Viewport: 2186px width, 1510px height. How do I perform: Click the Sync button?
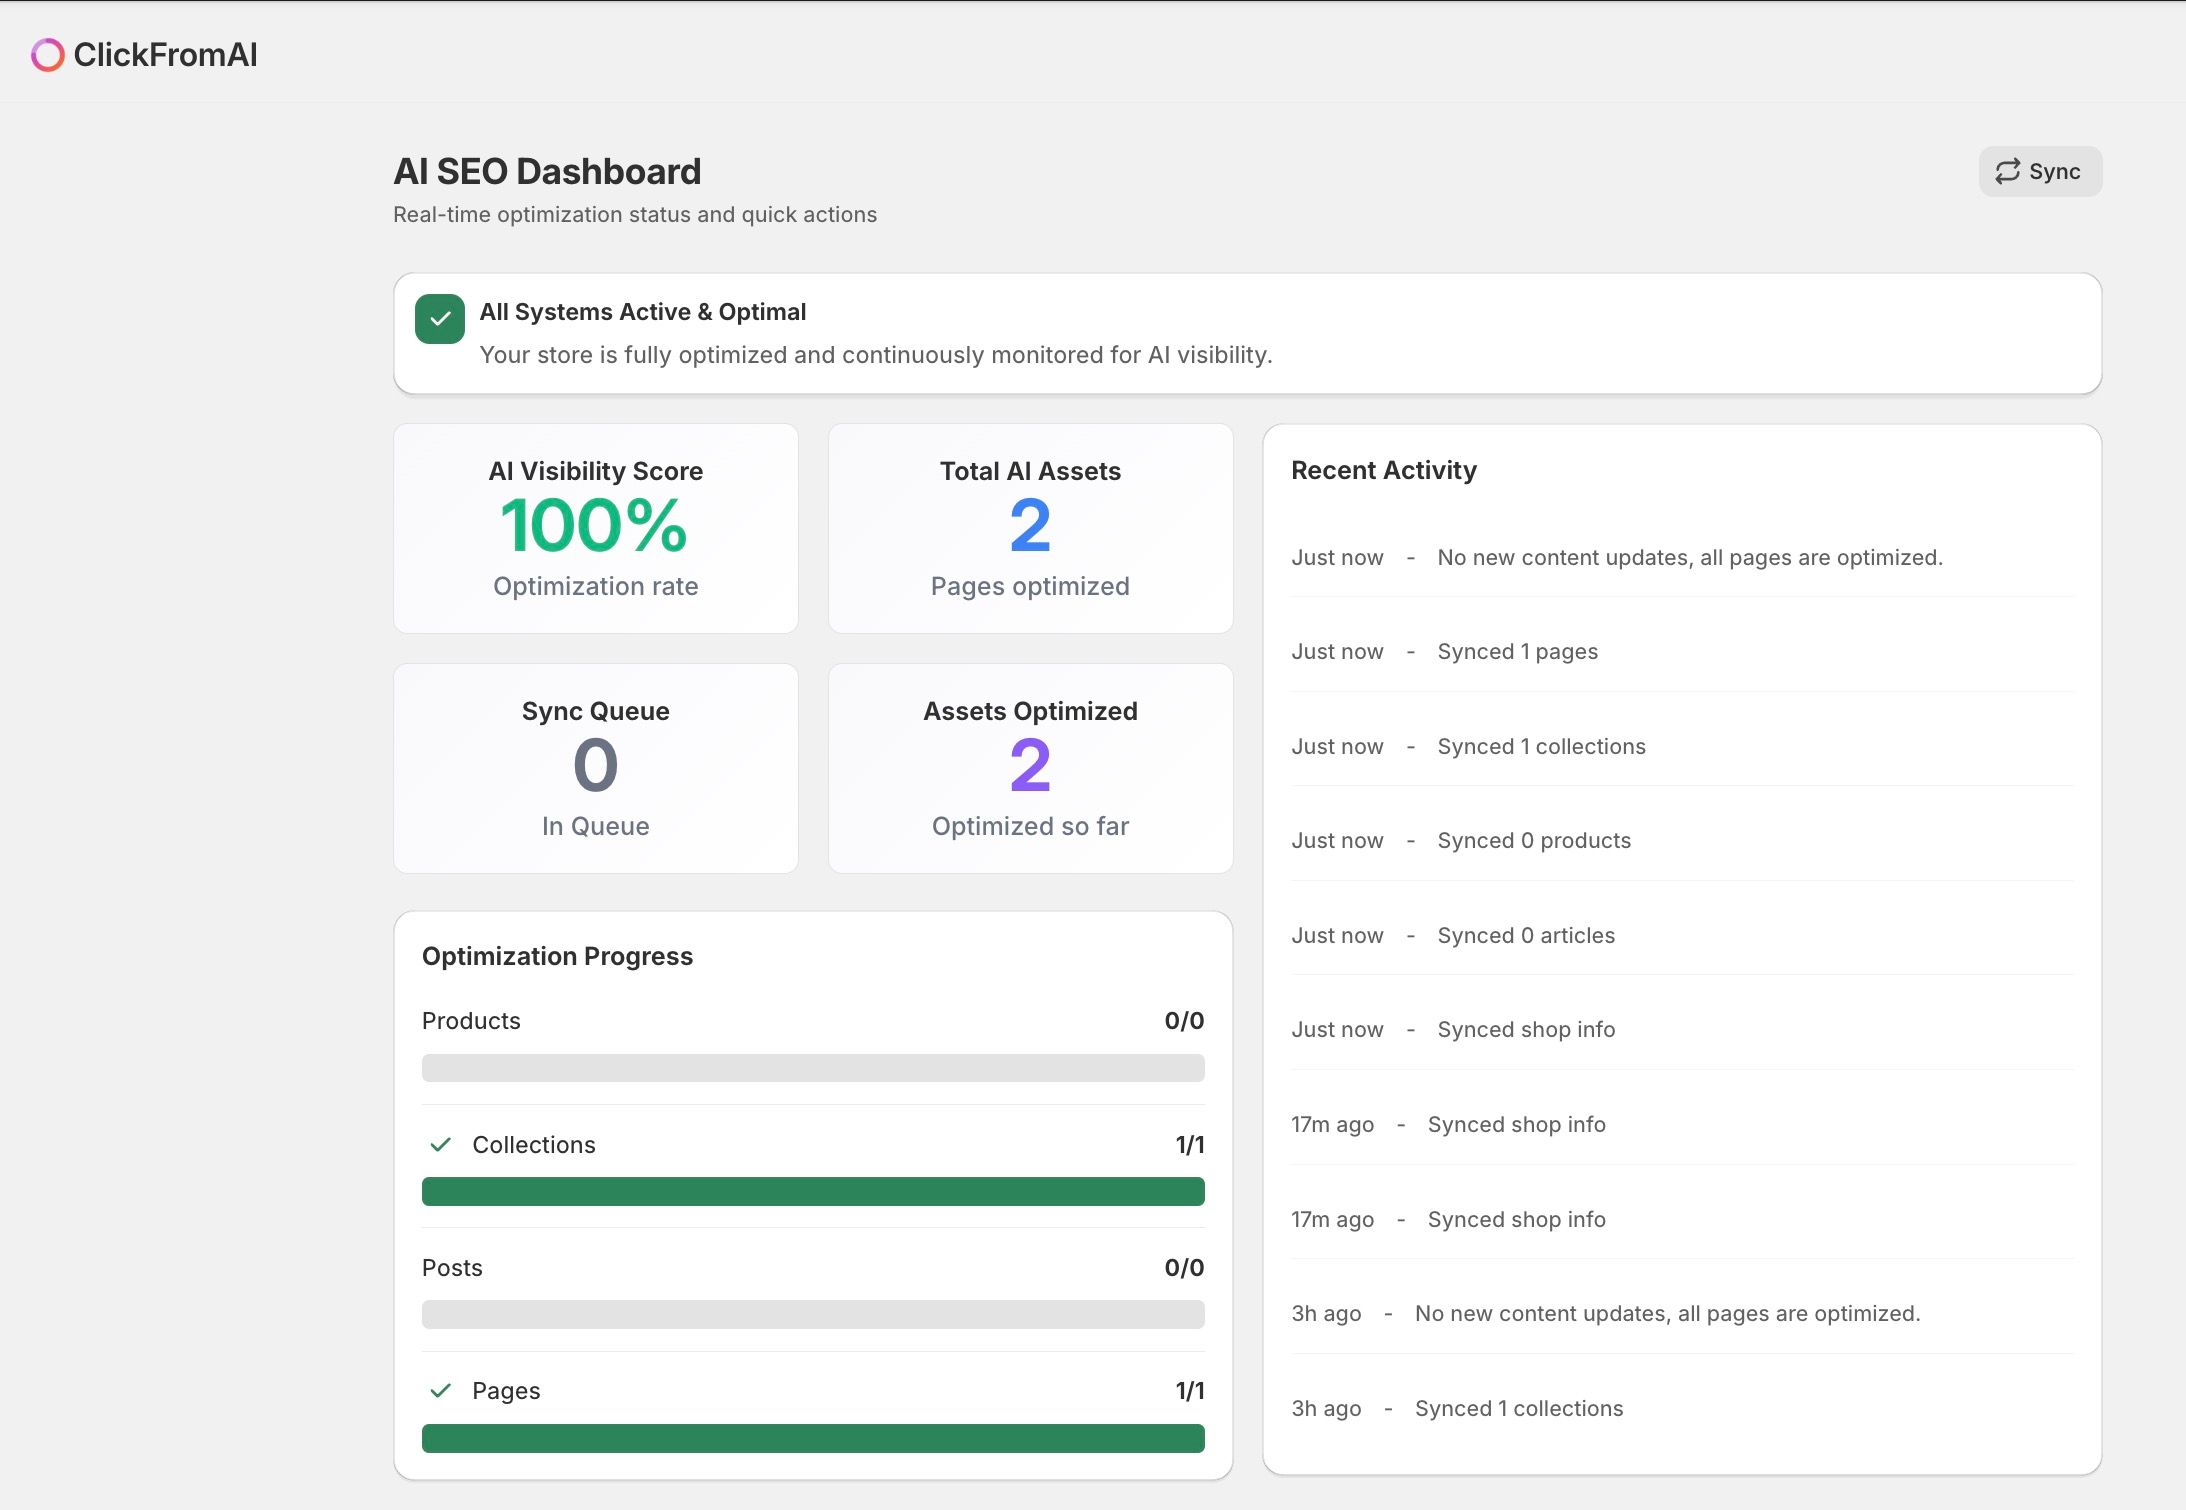pos(2040,172)
